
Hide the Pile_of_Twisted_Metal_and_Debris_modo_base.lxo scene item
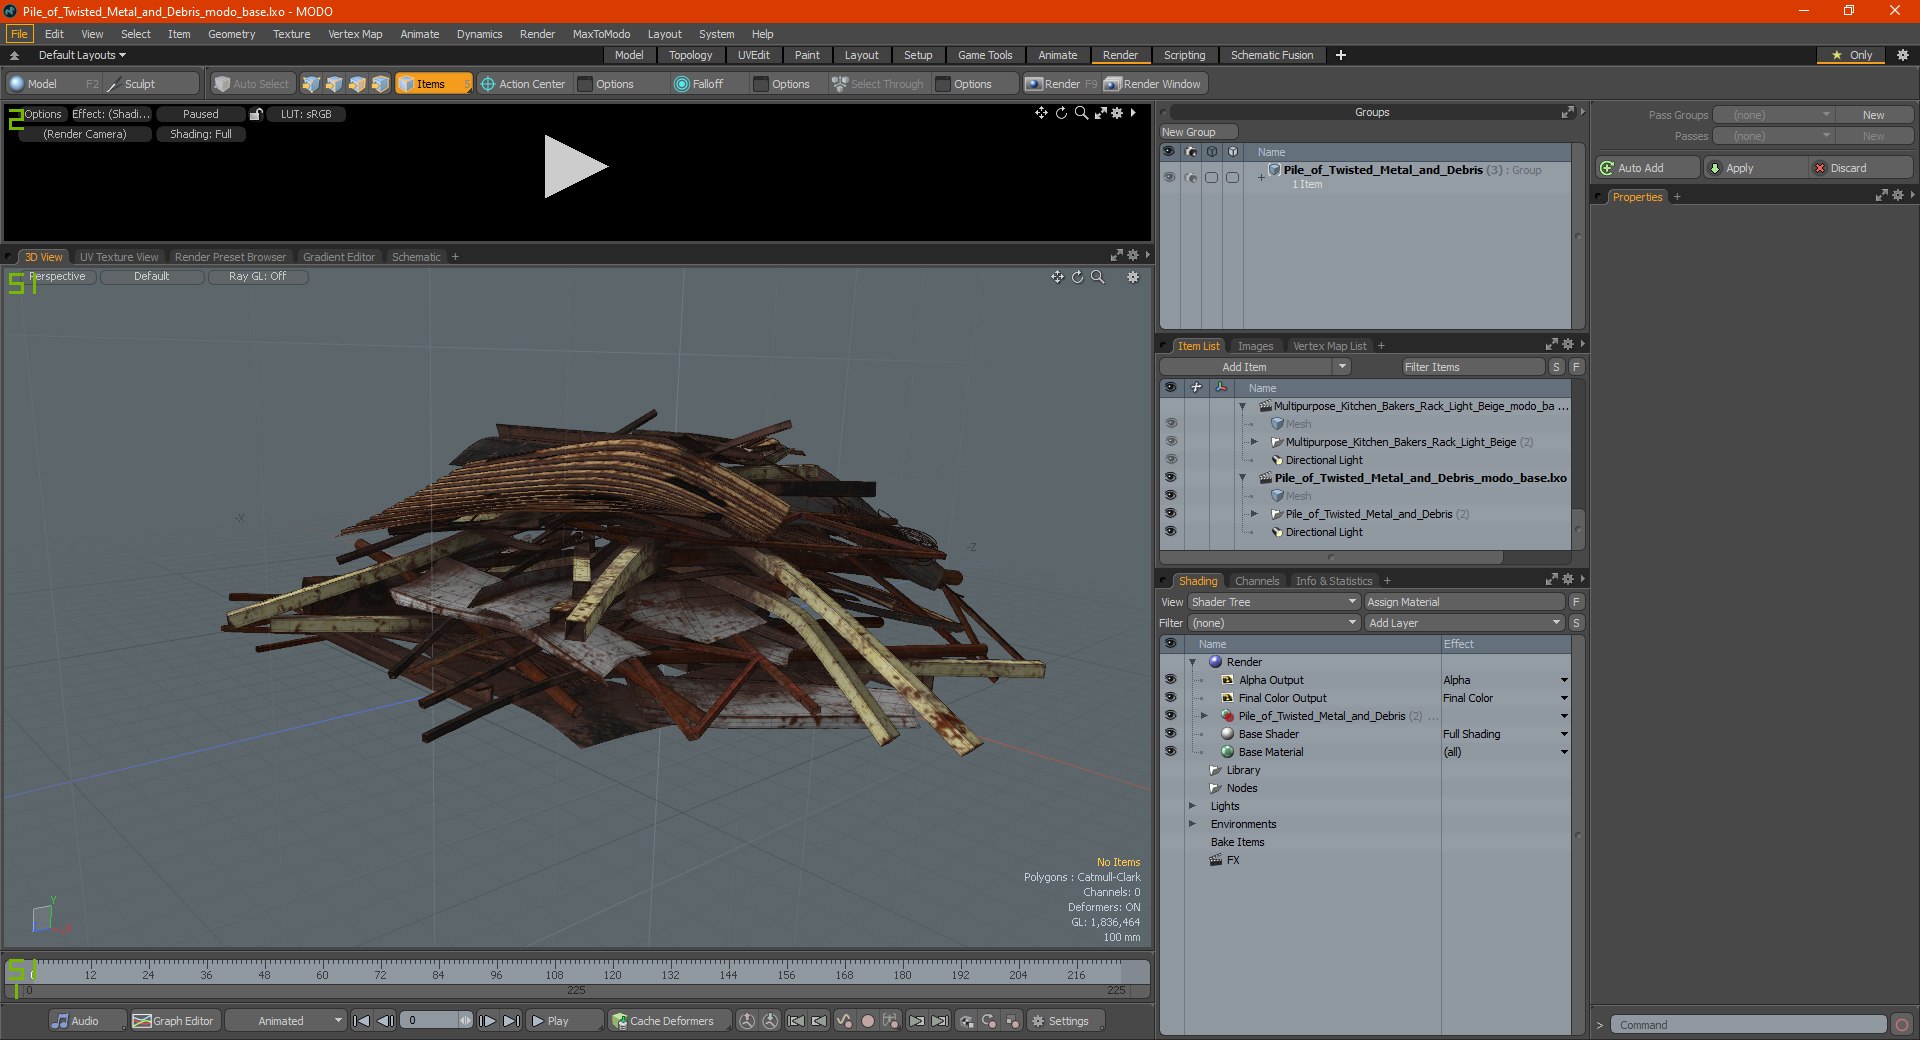[1170, 478]
